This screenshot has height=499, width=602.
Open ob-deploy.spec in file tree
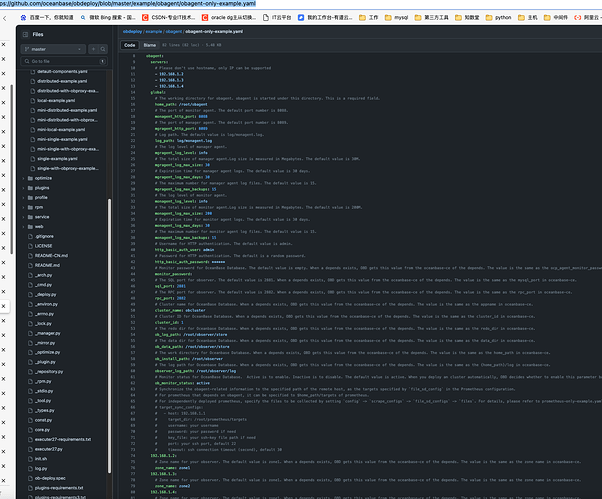(x=50, y=478)
